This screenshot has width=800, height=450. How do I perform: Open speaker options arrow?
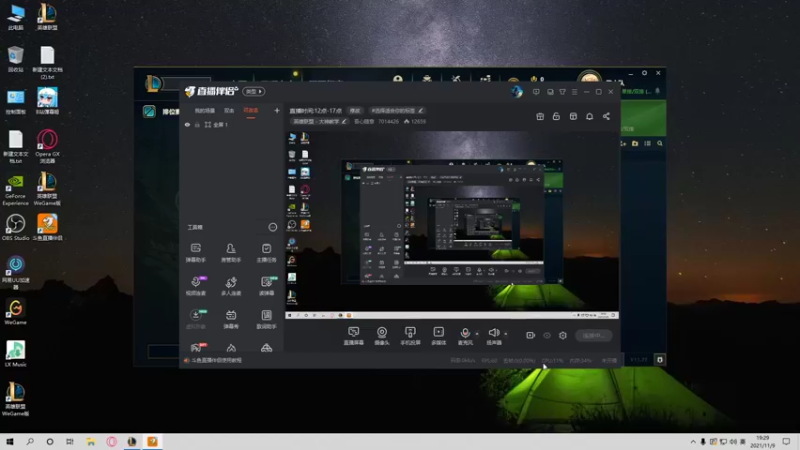[x=506, y=334]
